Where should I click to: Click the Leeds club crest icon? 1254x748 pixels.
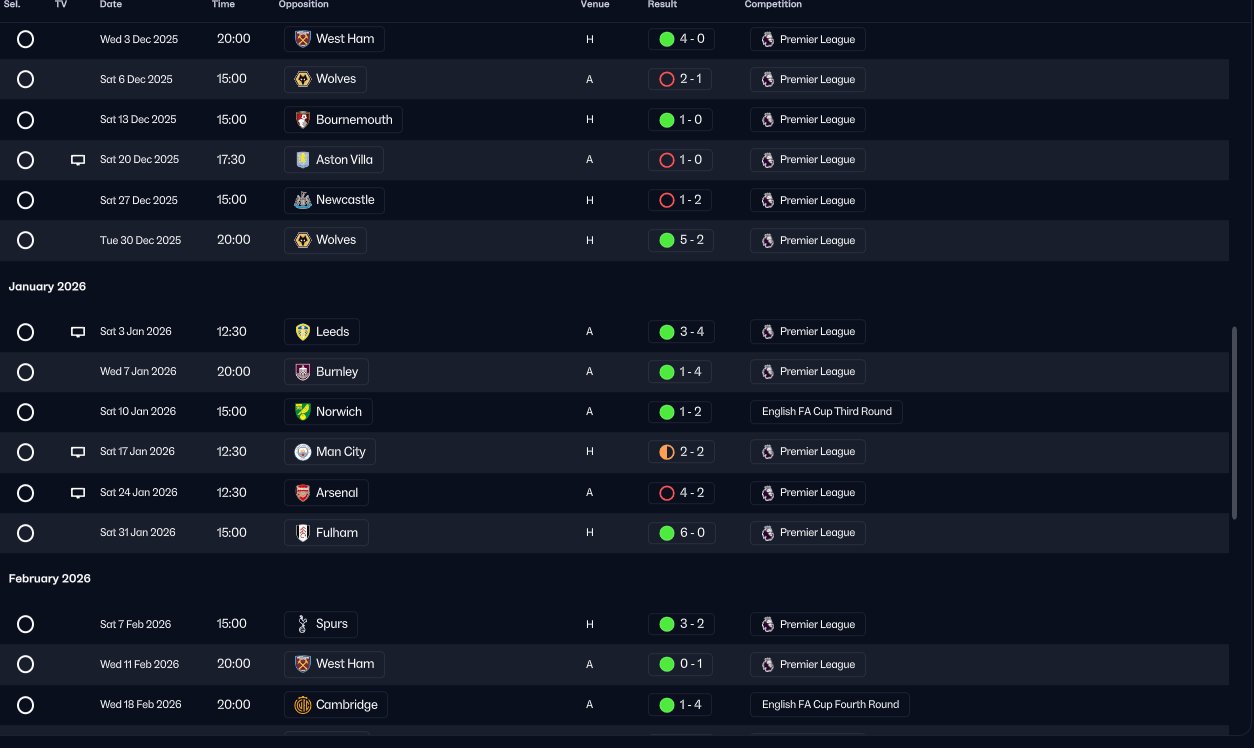(302, 332)
